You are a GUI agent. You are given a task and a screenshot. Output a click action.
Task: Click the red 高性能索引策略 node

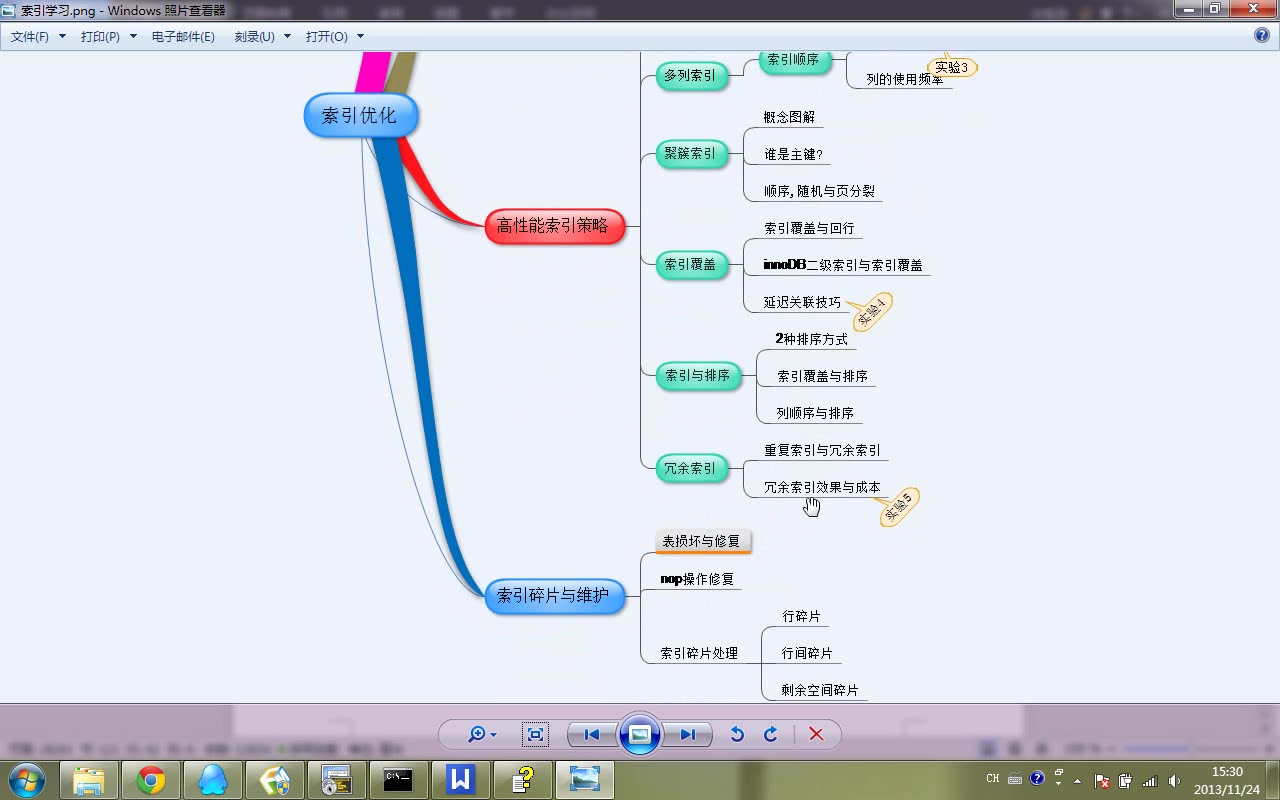tap(554, 226)
